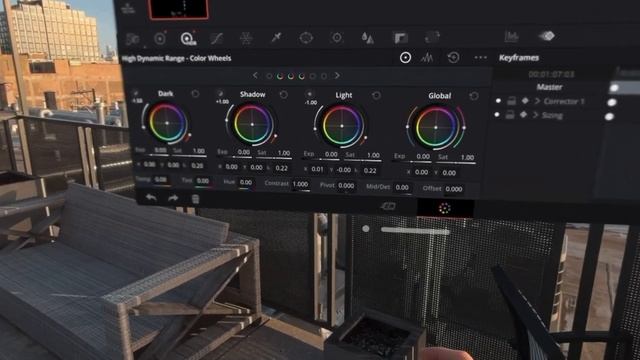Reset all HDR wheels
640x360 pixels.
(453, 58)
